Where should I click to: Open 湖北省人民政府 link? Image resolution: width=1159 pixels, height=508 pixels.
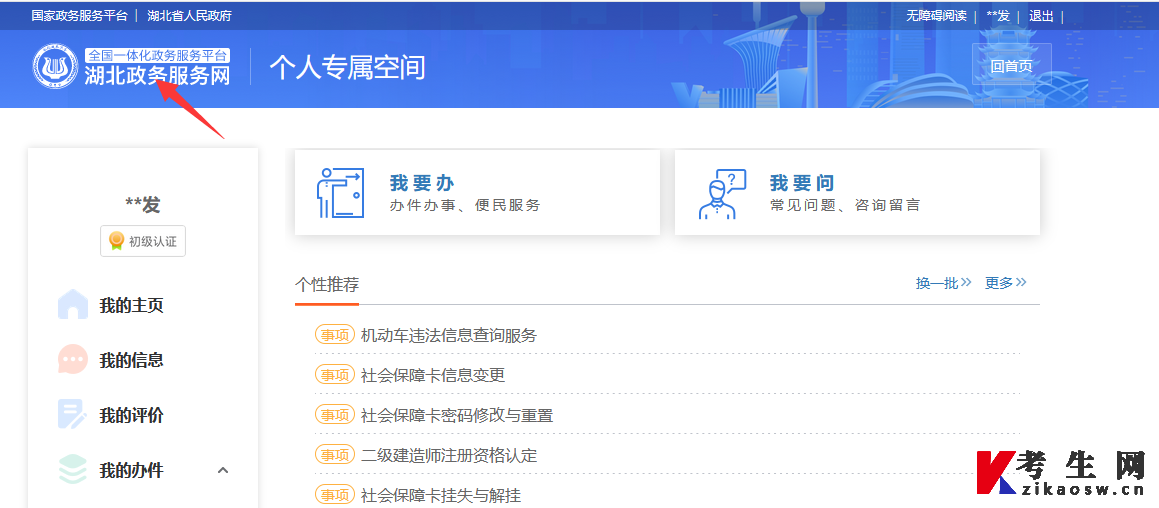189,16
